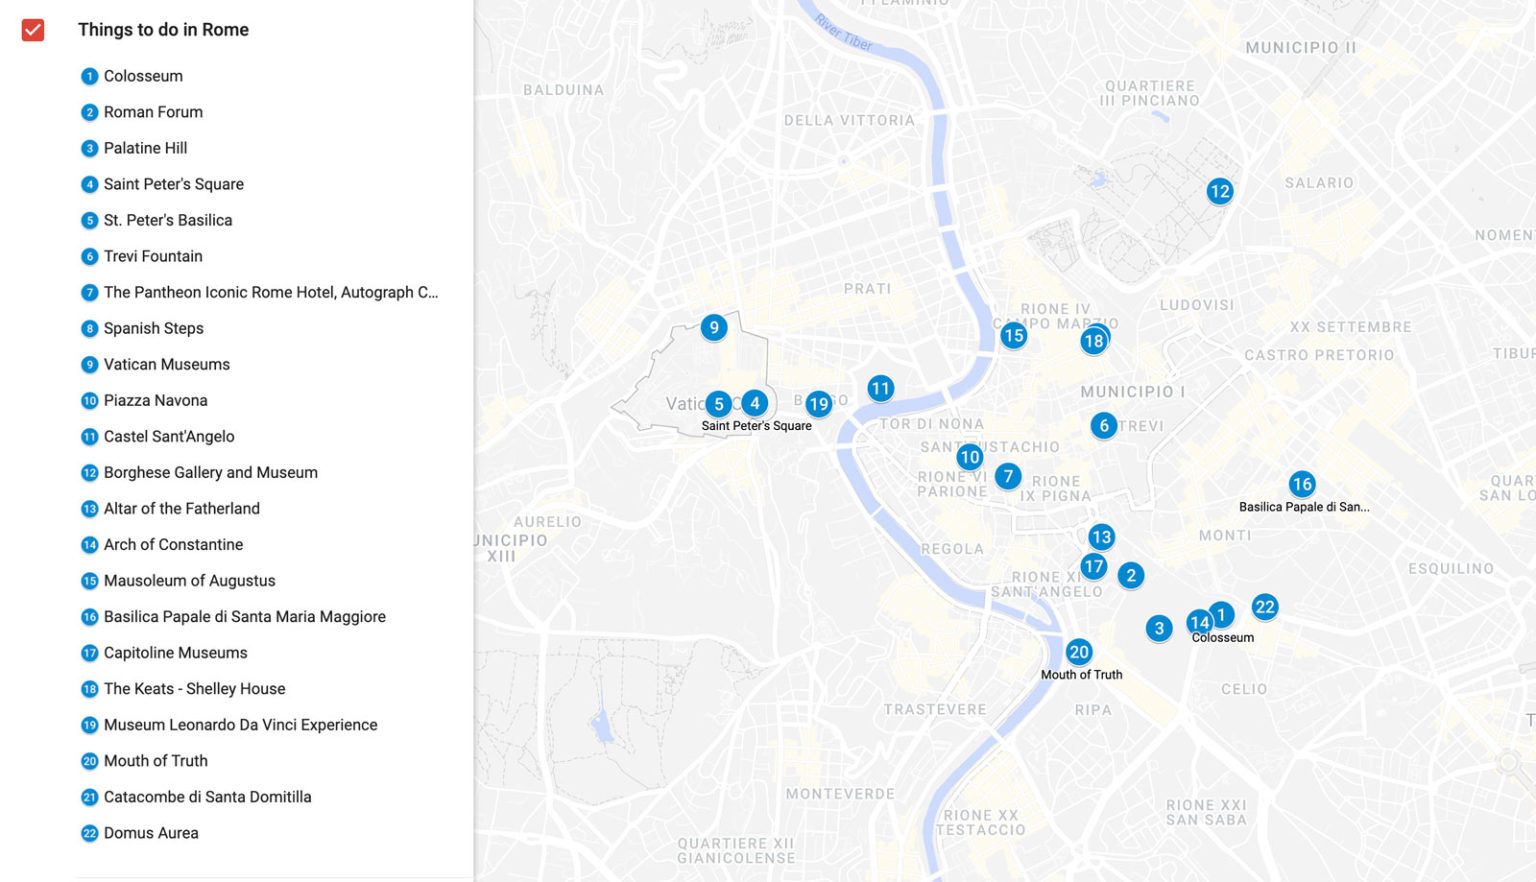Open Colosseum in the places list

[x=143, y=76]
